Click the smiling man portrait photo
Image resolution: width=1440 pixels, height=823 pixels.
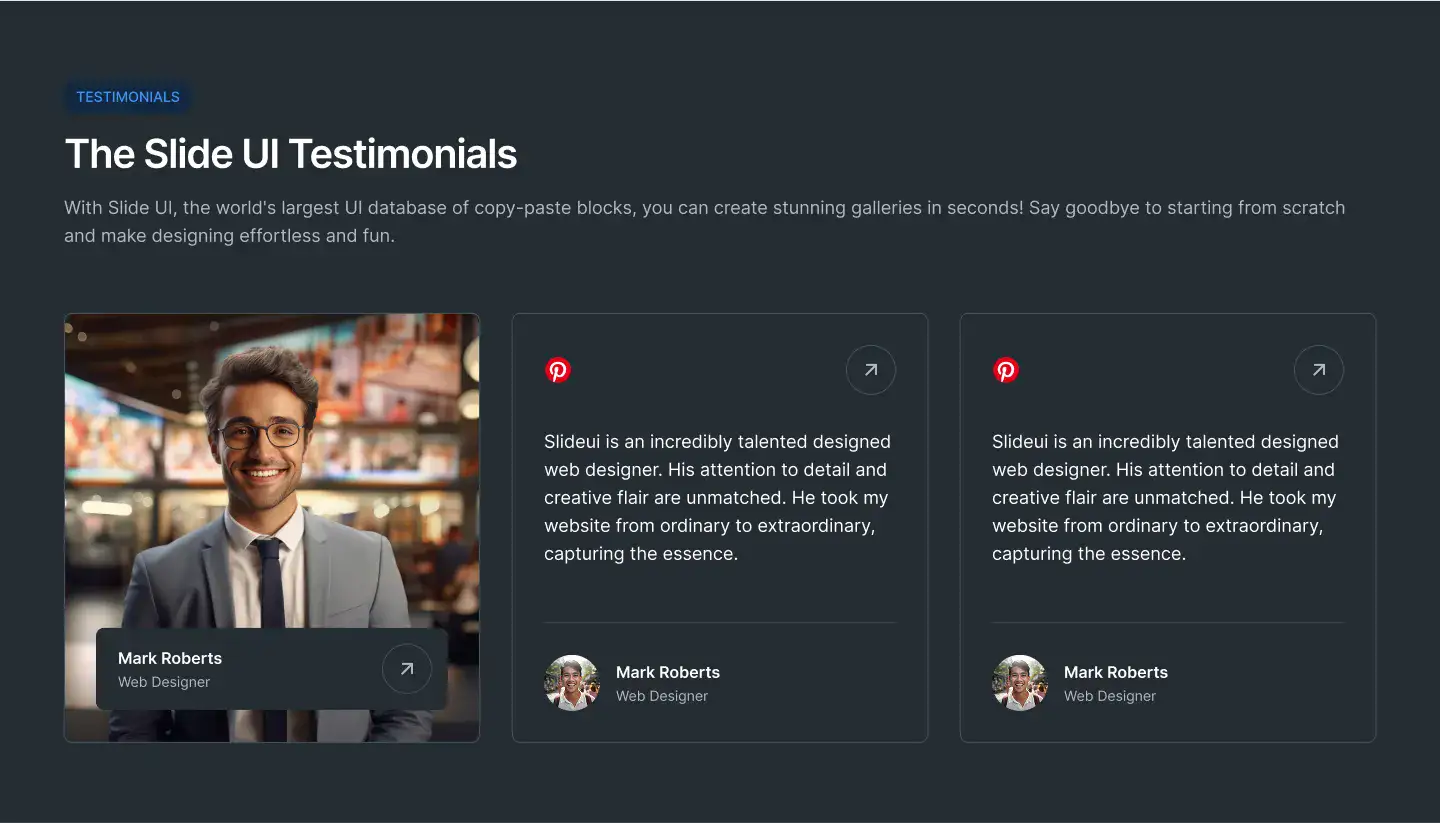click(272, 528)
